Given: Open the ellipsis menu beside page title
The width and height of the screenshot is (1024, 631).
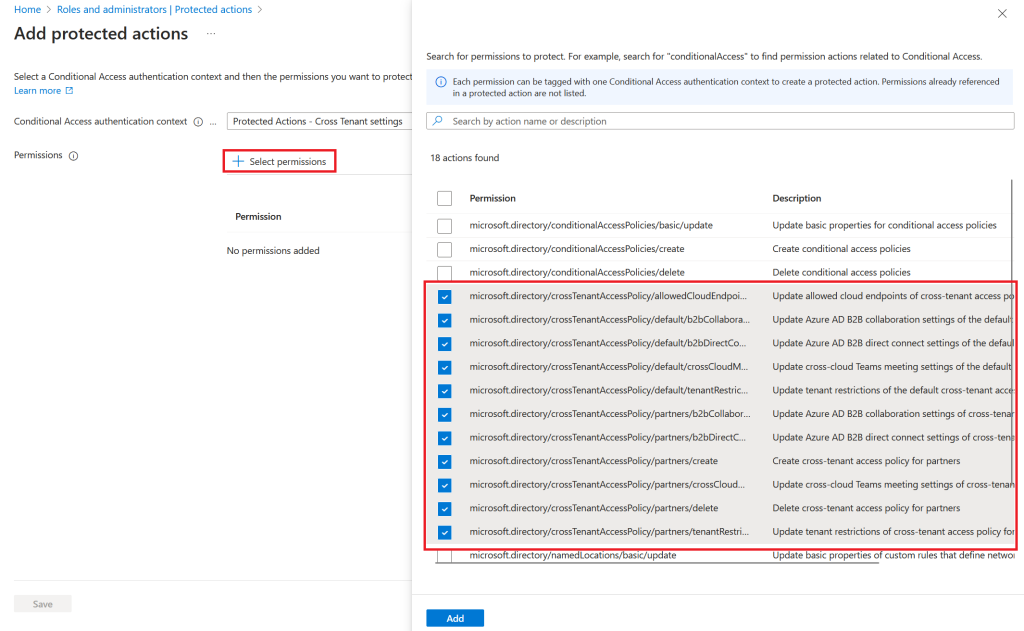Looking at the screenshot, I should tap(210, 34).
